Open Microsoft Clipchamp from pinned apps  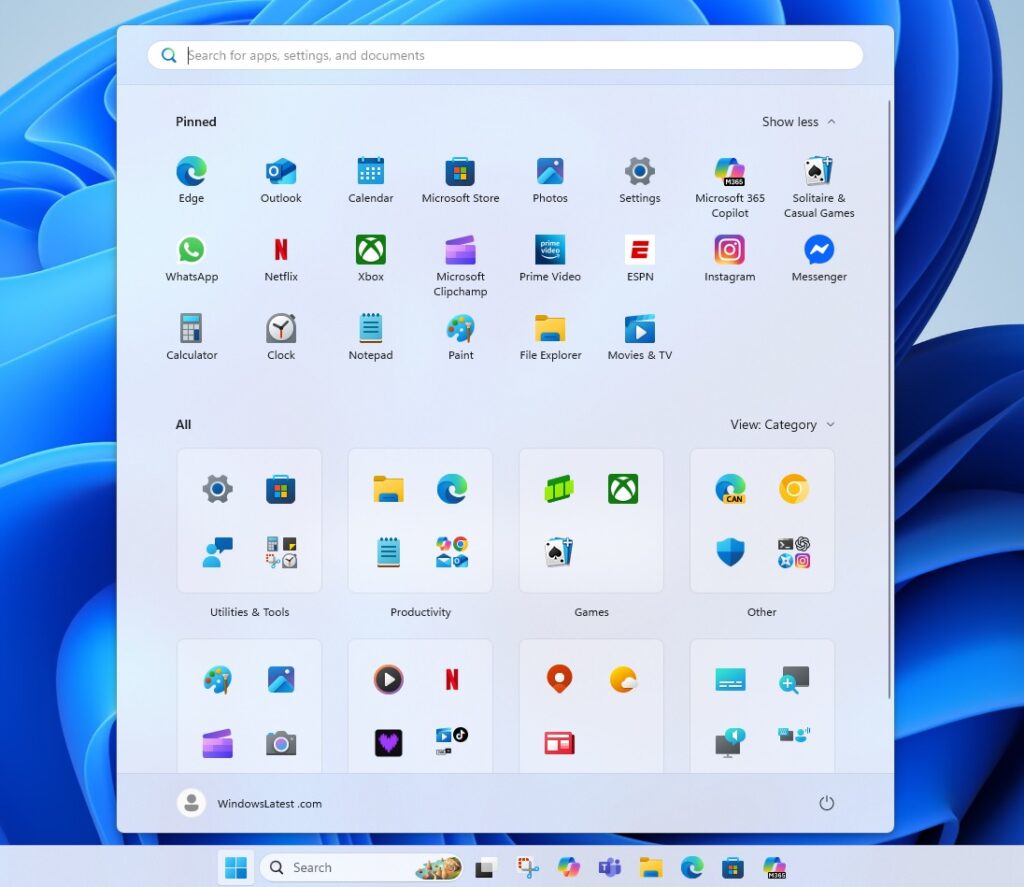click(x=459, y=250)
